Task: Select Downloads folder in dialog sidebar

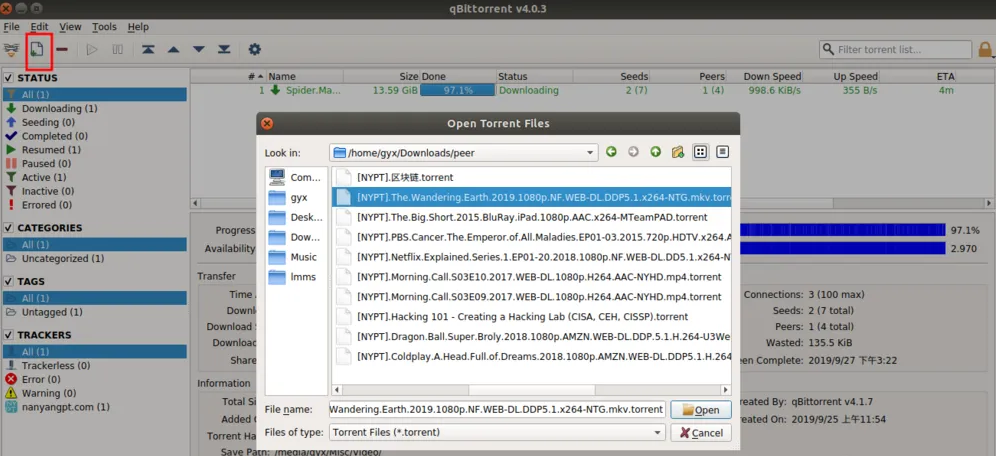Action: click(x=296, y=237)
